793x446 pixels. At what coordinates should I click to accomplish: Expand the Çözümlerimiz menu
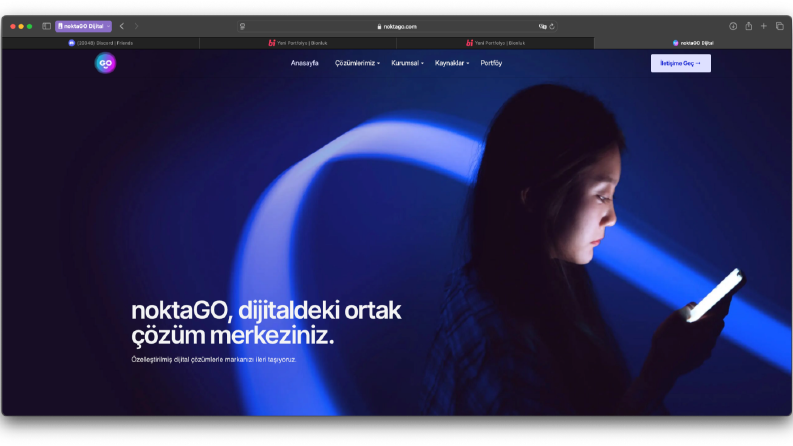357,63
